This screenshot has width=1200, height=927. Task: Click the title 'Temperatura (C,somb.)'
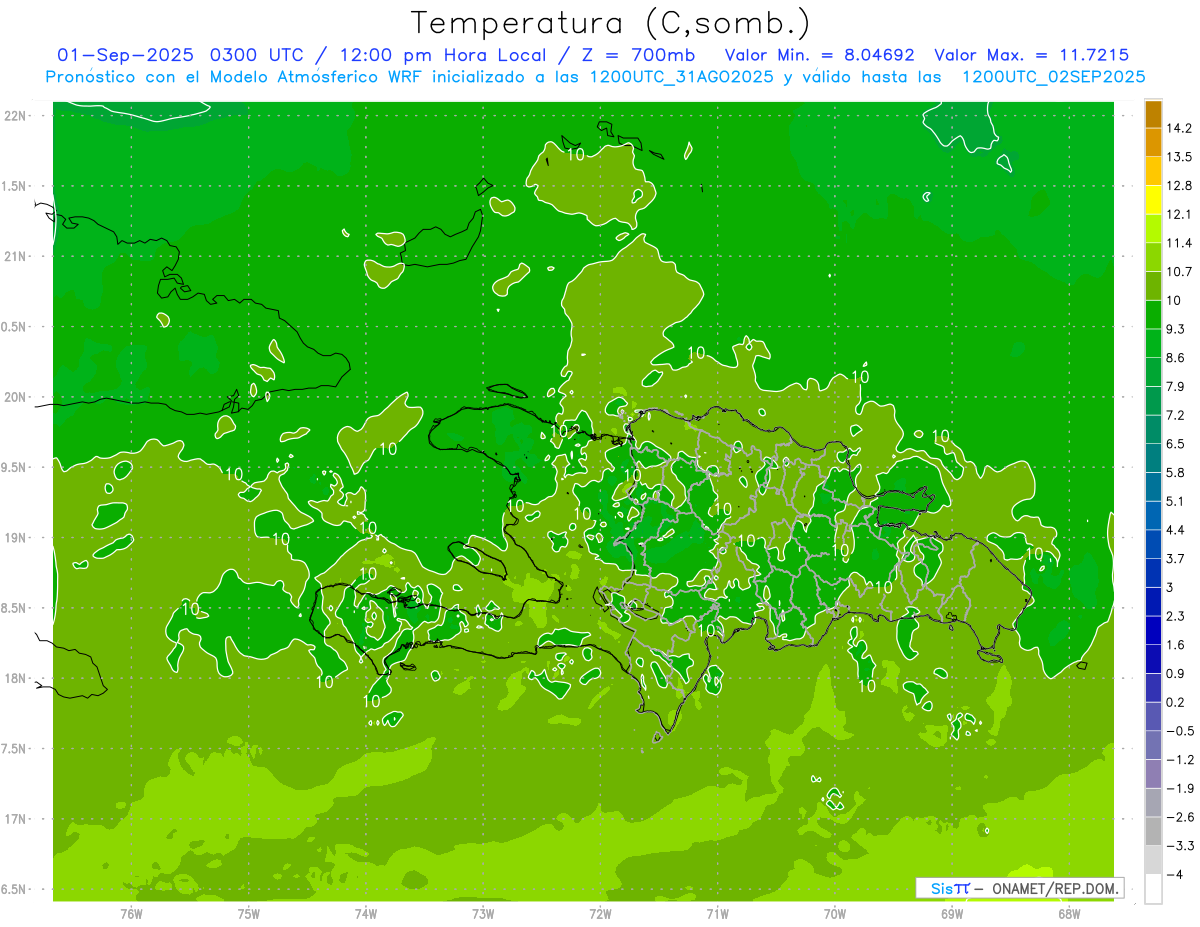tap(610, 22)
